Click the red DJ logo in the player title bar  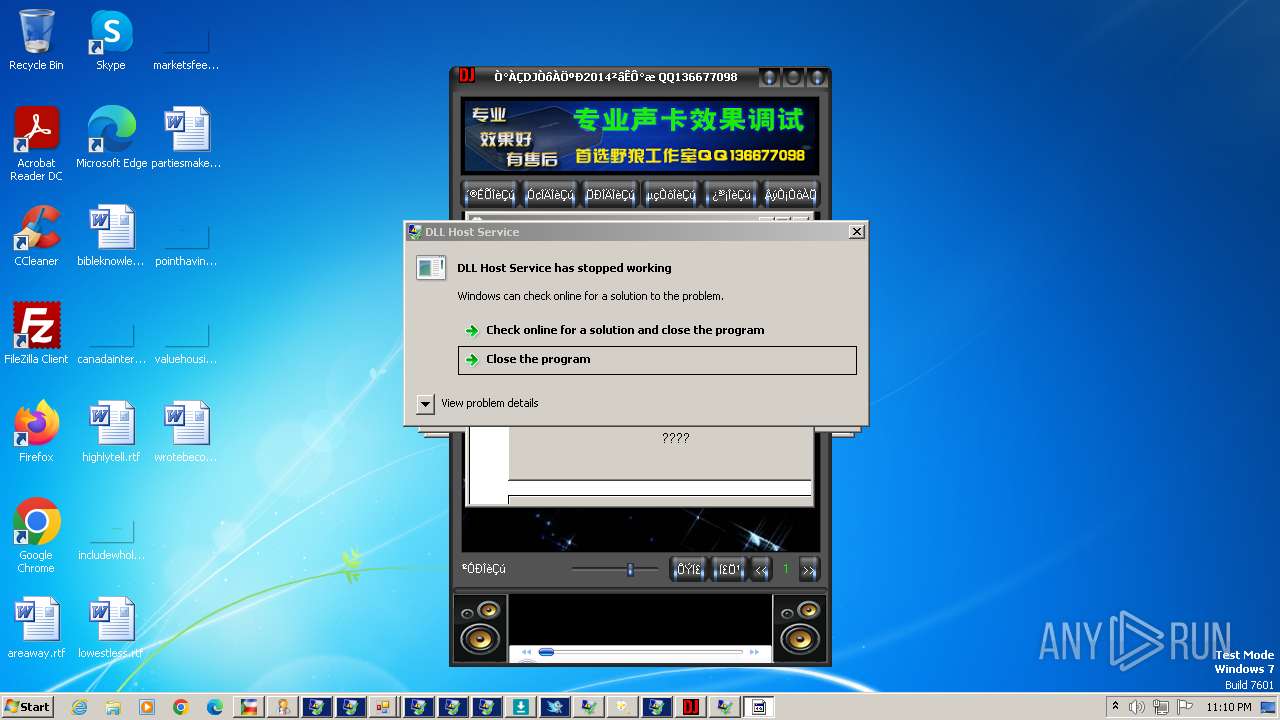[x=466, y=76]
